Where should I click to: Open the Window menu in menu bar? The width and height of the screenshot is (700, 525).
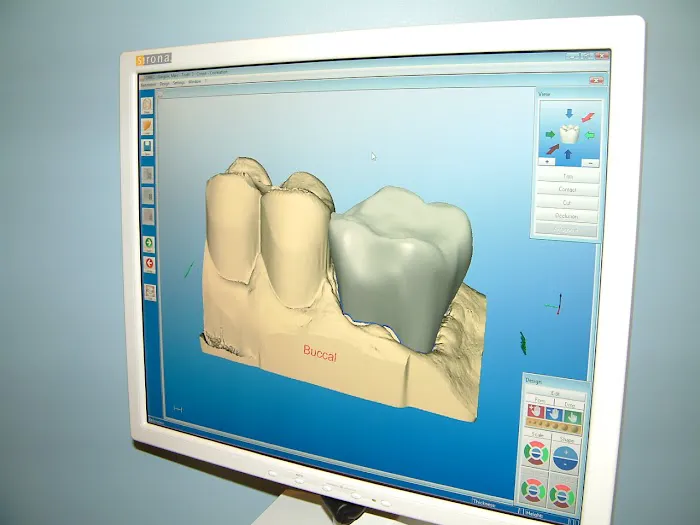[x=194, y=82]
